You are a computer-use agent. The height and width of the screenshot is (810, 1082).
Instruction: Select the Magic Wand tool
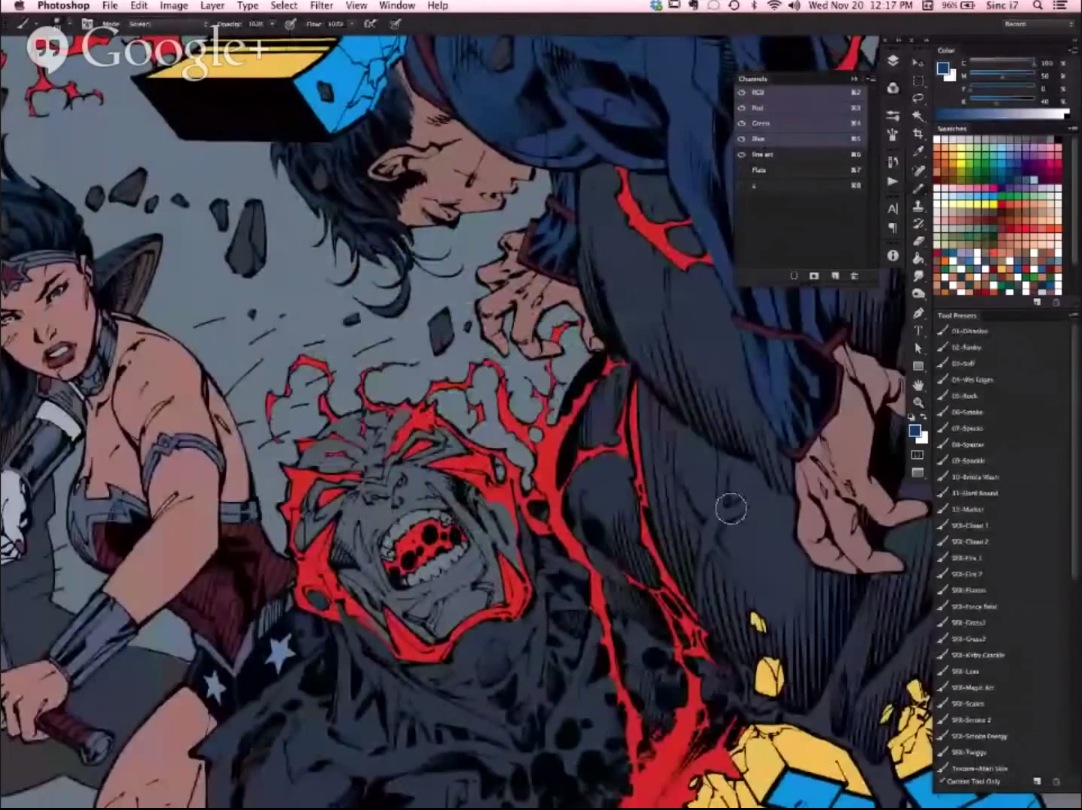point(918,116)
